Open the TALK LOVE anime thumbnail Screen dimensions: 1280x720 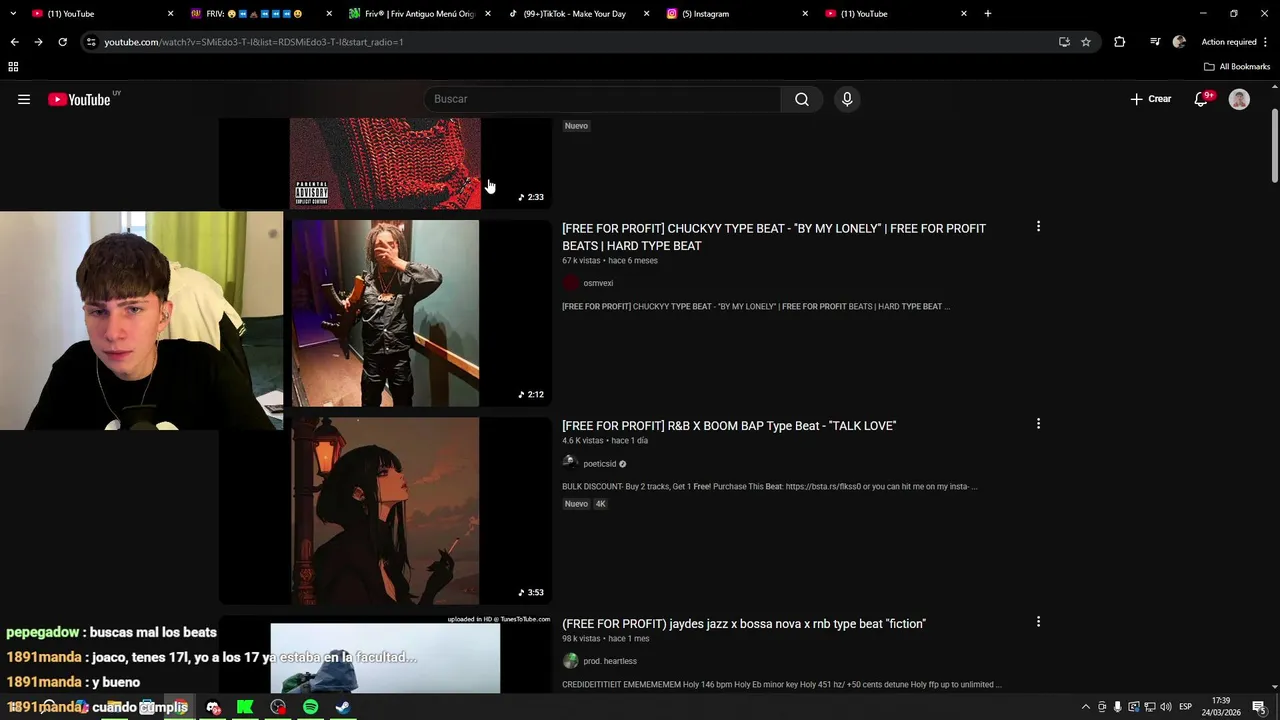pos(385,510)
